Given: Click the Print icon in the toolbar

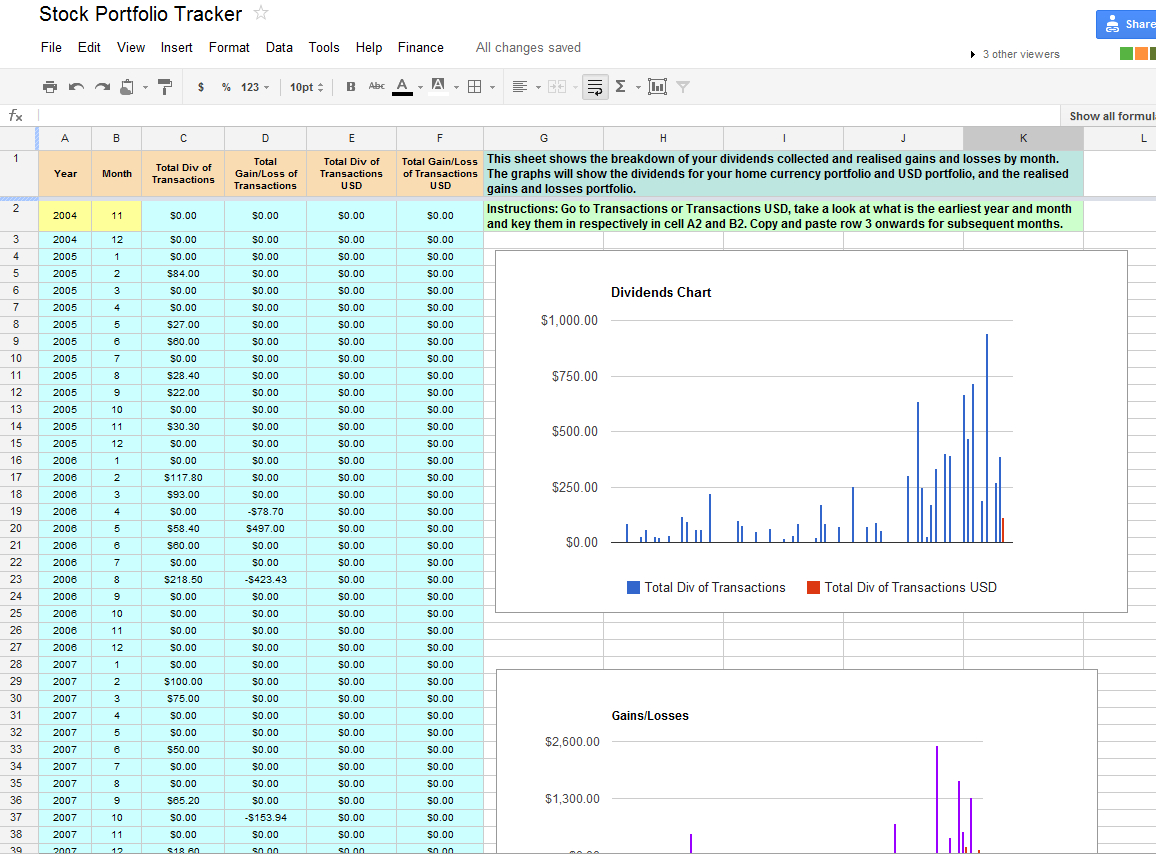Looking at the screenshot, I should click(48, 86).
